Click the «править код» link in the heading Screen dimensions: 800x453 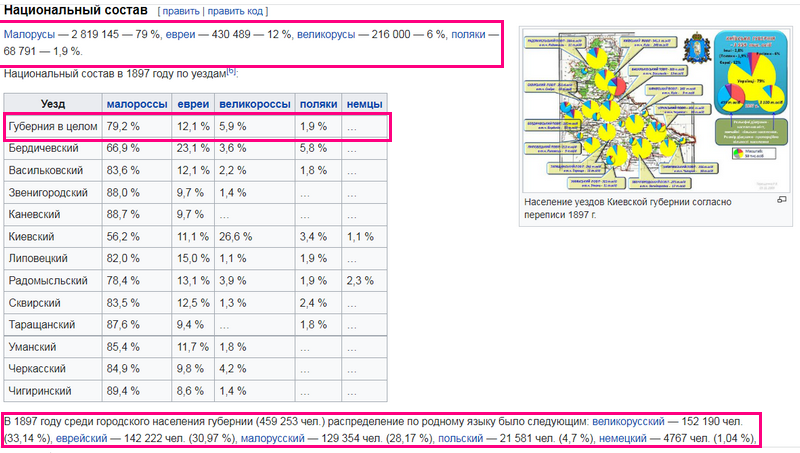pyautogui.click(x=236, y=10)
